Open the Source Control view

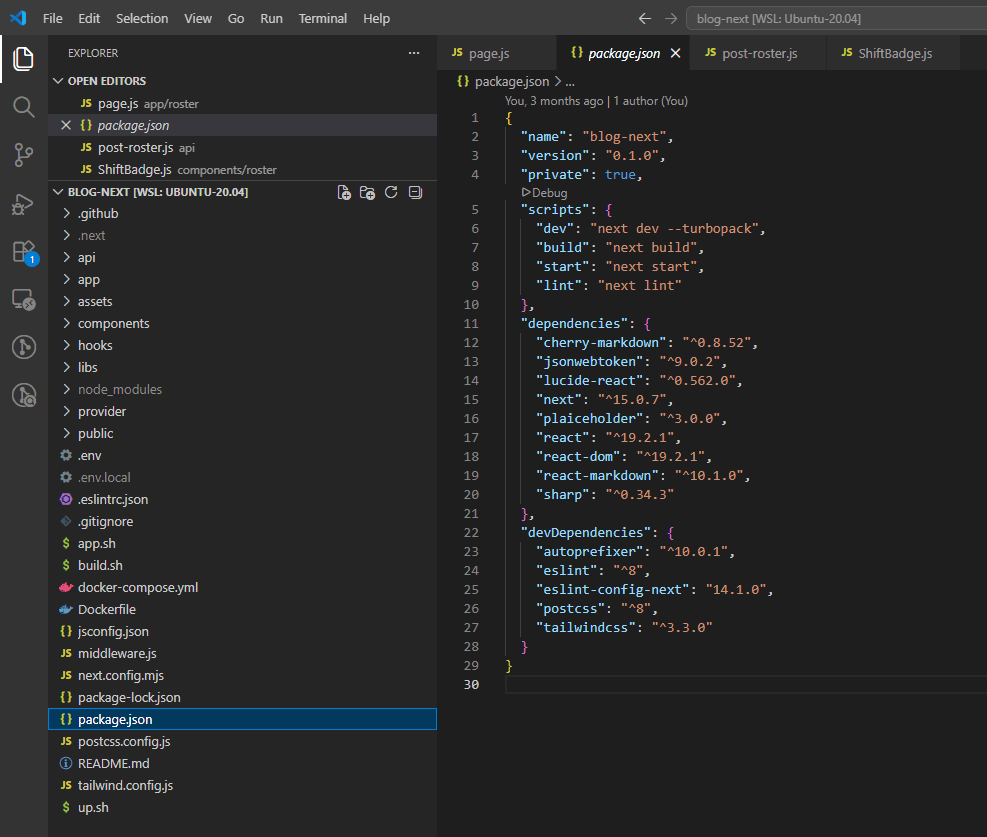[x=23, y=155]
